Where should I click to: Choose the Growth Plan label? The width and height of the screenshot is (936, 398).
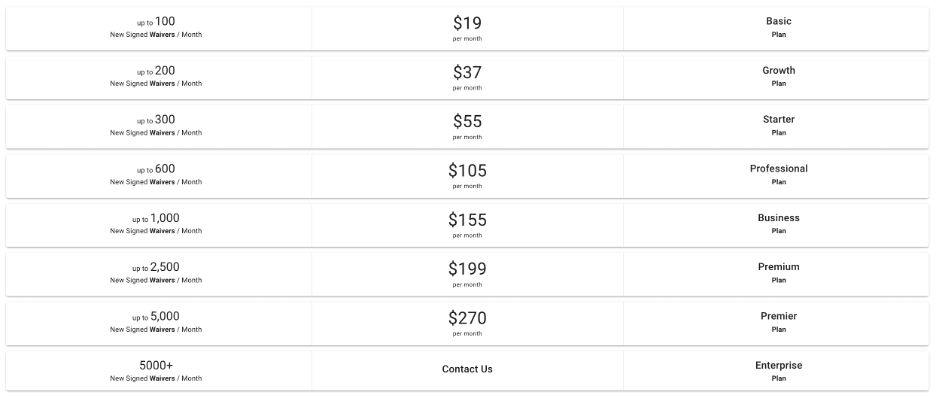pos(778,76)
